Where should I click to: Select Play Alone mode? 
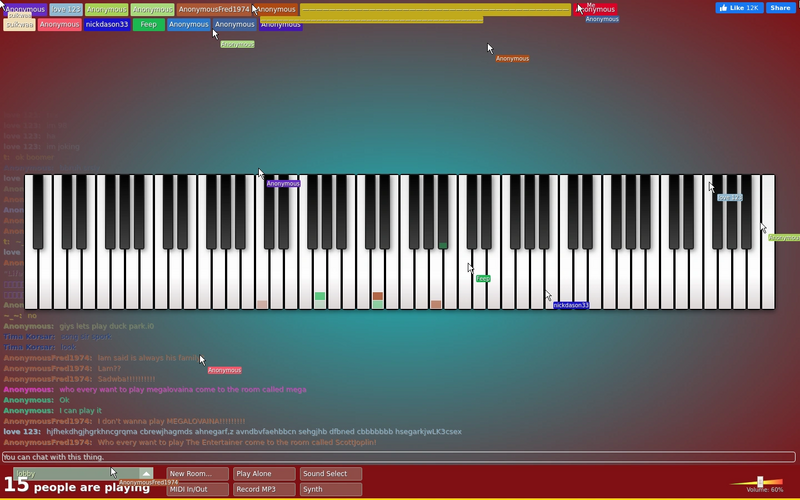coord(264,473)
